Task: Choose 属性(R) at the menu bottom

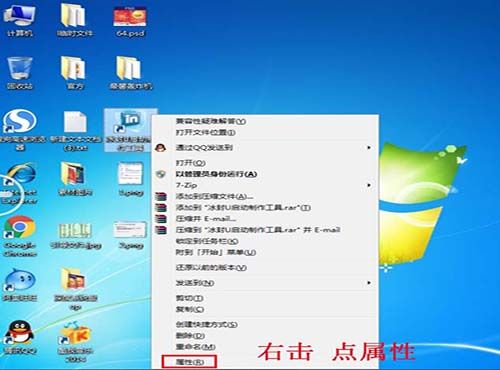Action: coord(189,362)
